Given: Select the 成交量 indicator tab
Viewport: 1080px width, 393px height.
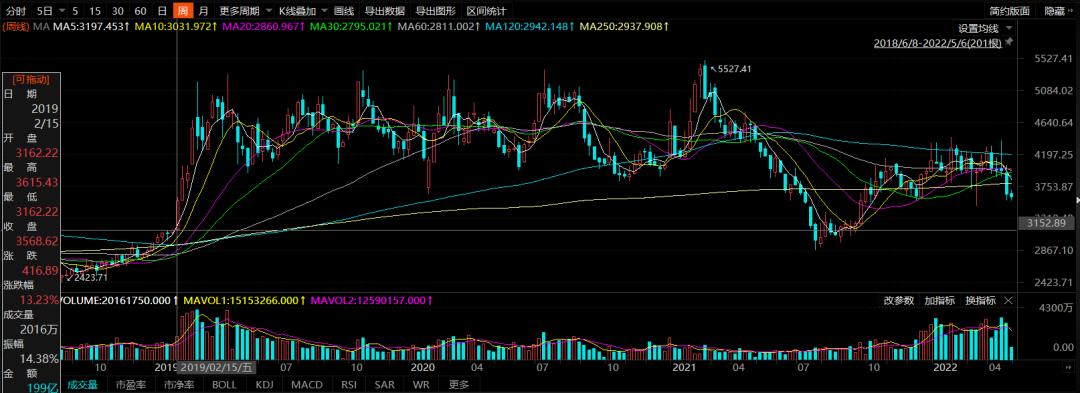Looking at the screenshot, I should pyautogui.click(x=82, y=385).
